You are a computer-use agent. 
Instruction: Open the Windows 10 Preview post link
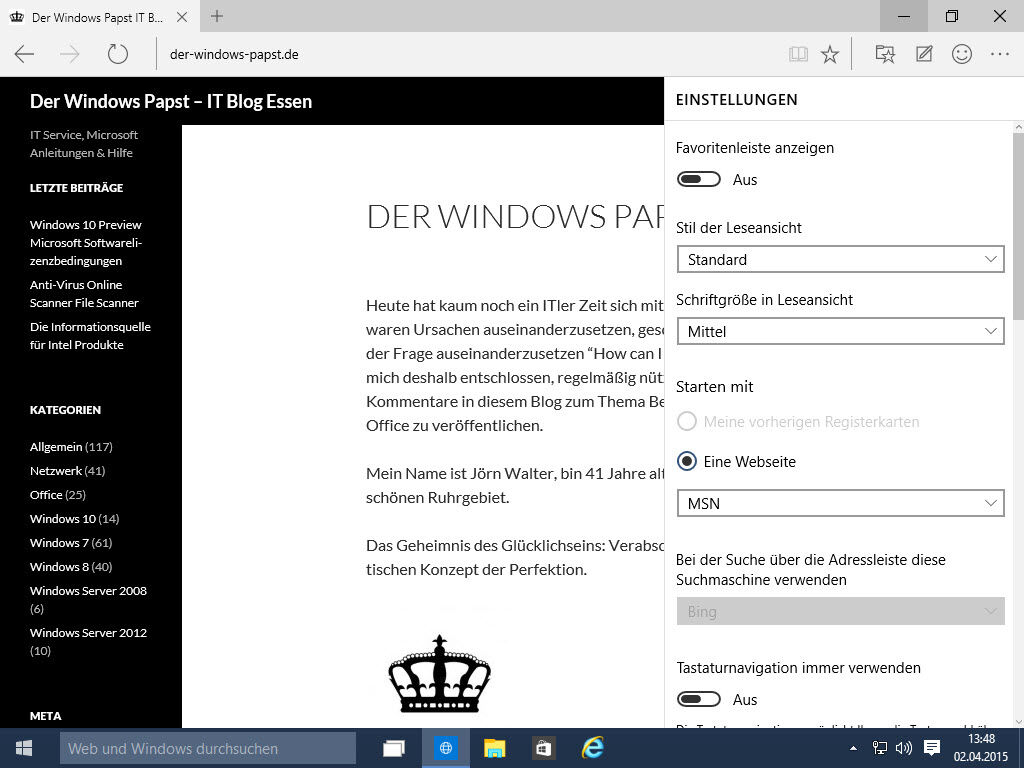click(86, 225)
